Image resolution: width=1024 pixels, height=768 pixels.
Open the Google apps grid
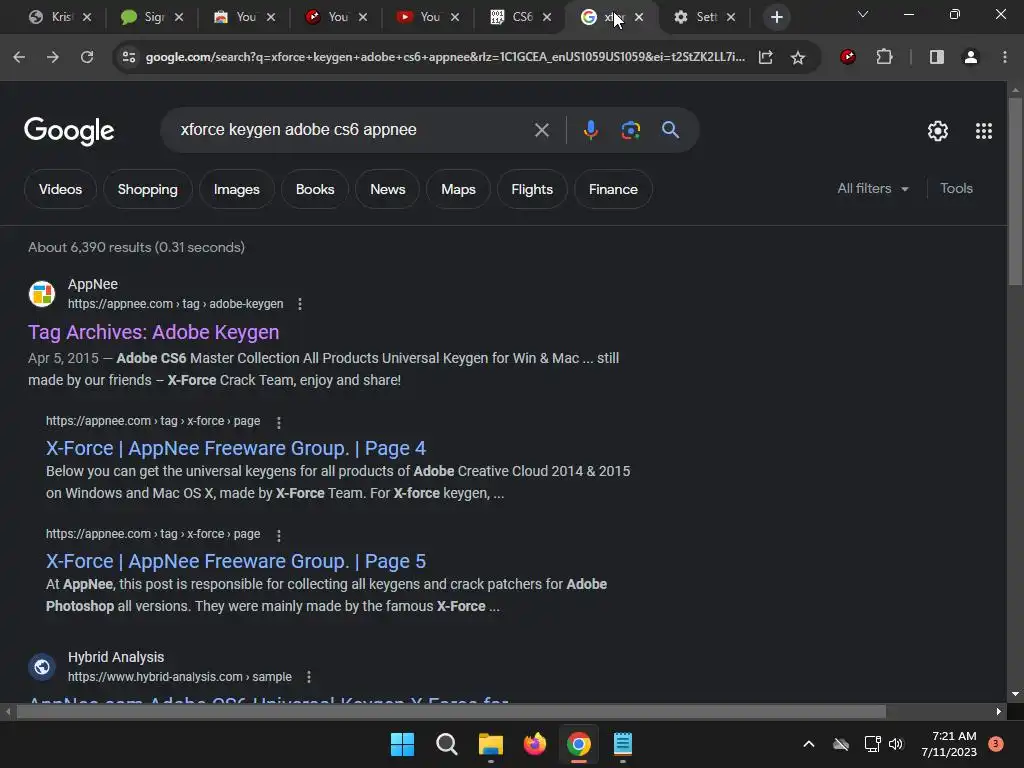tap(984, 131)
